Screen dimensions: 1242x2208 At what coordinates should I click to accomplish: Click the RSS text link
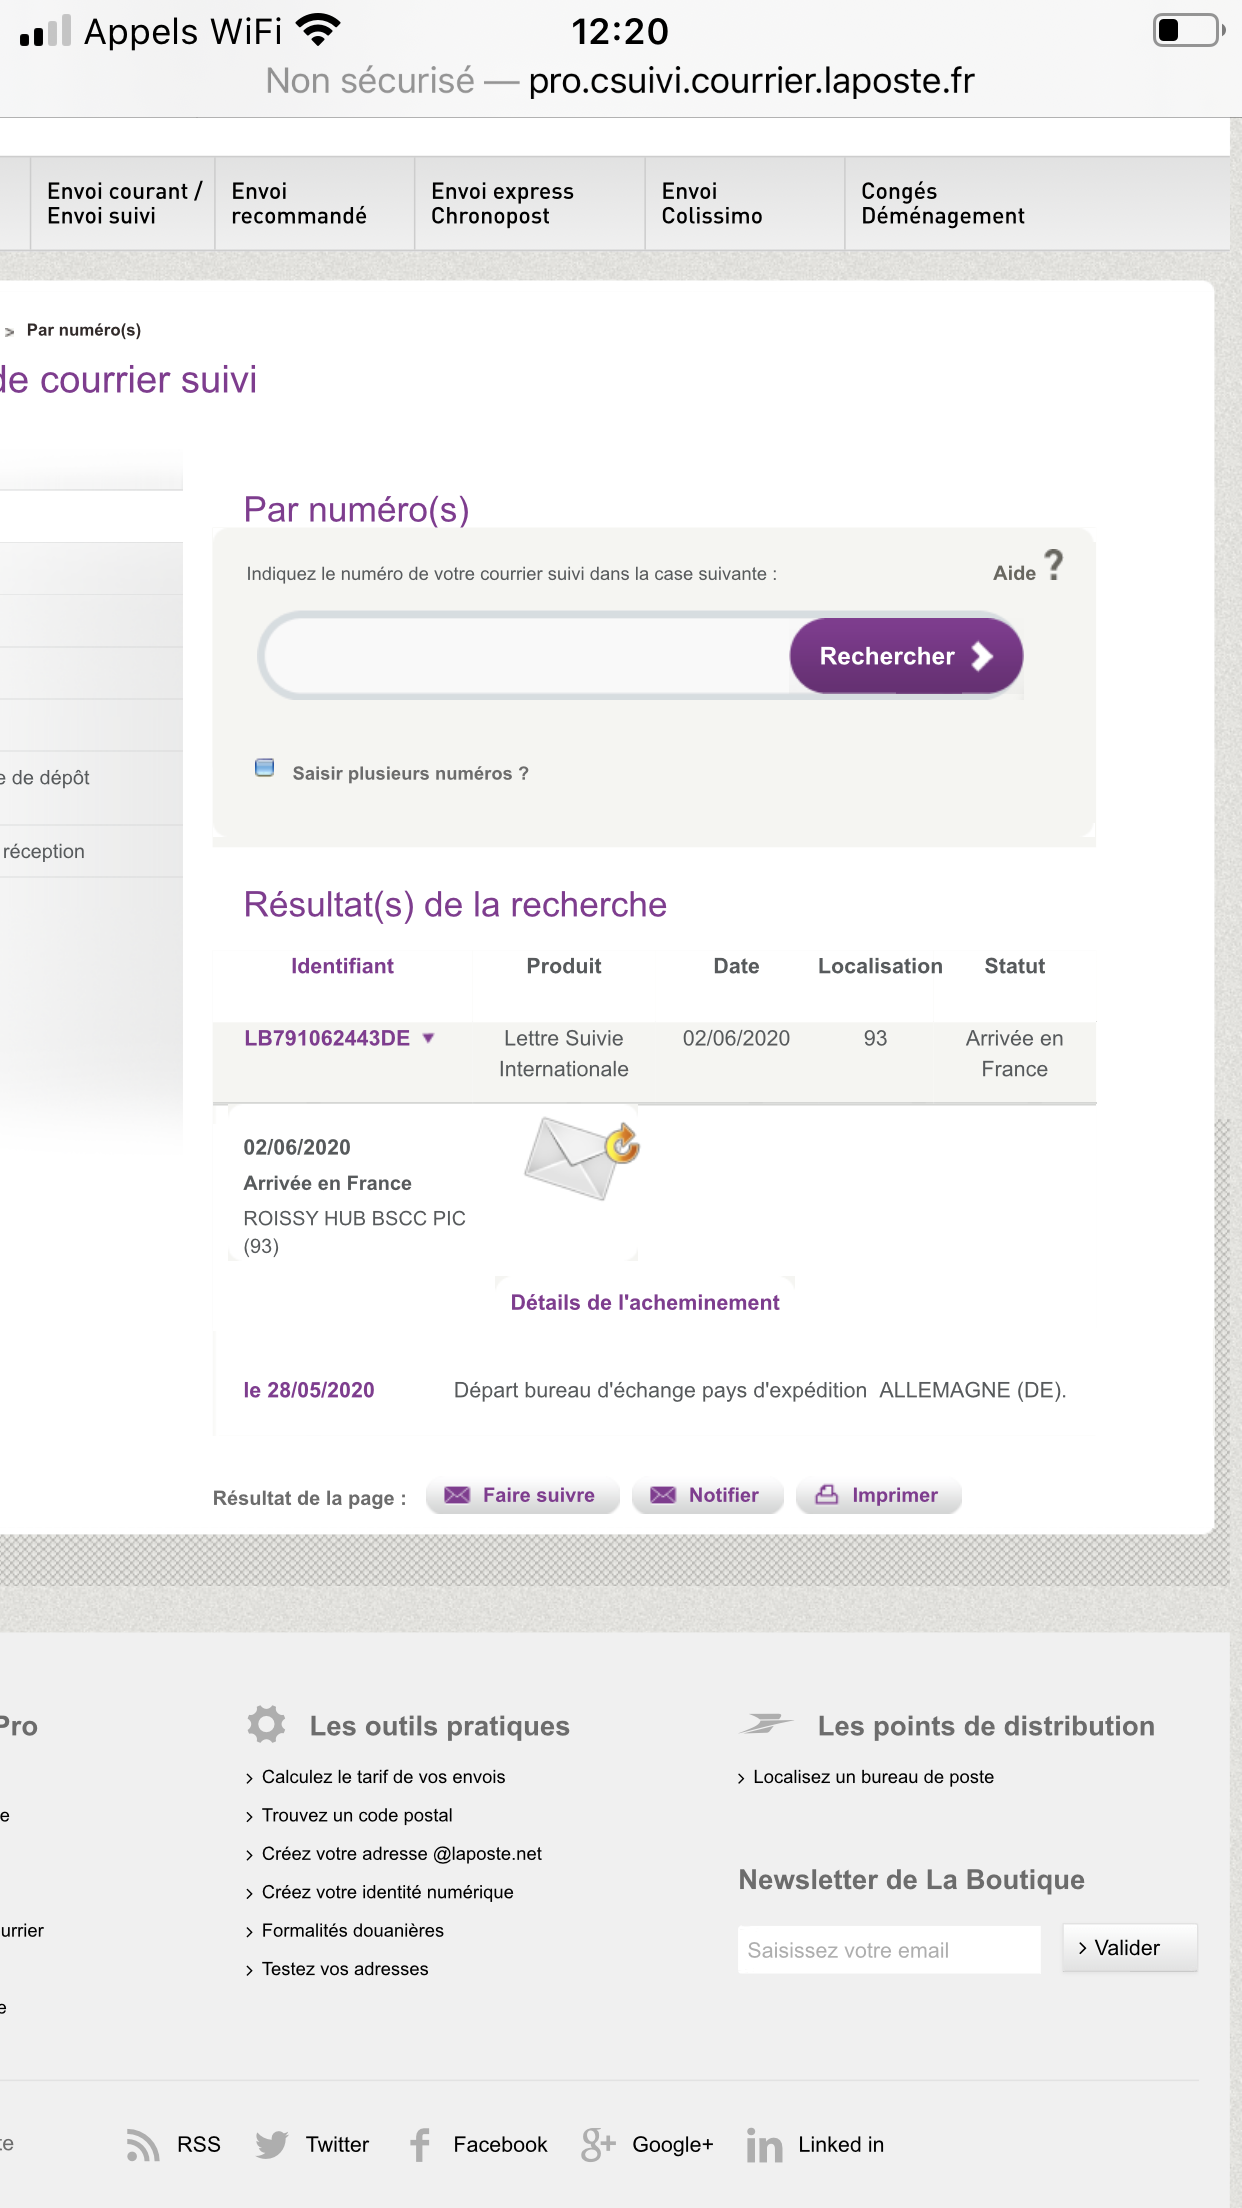click(198, 2145)
